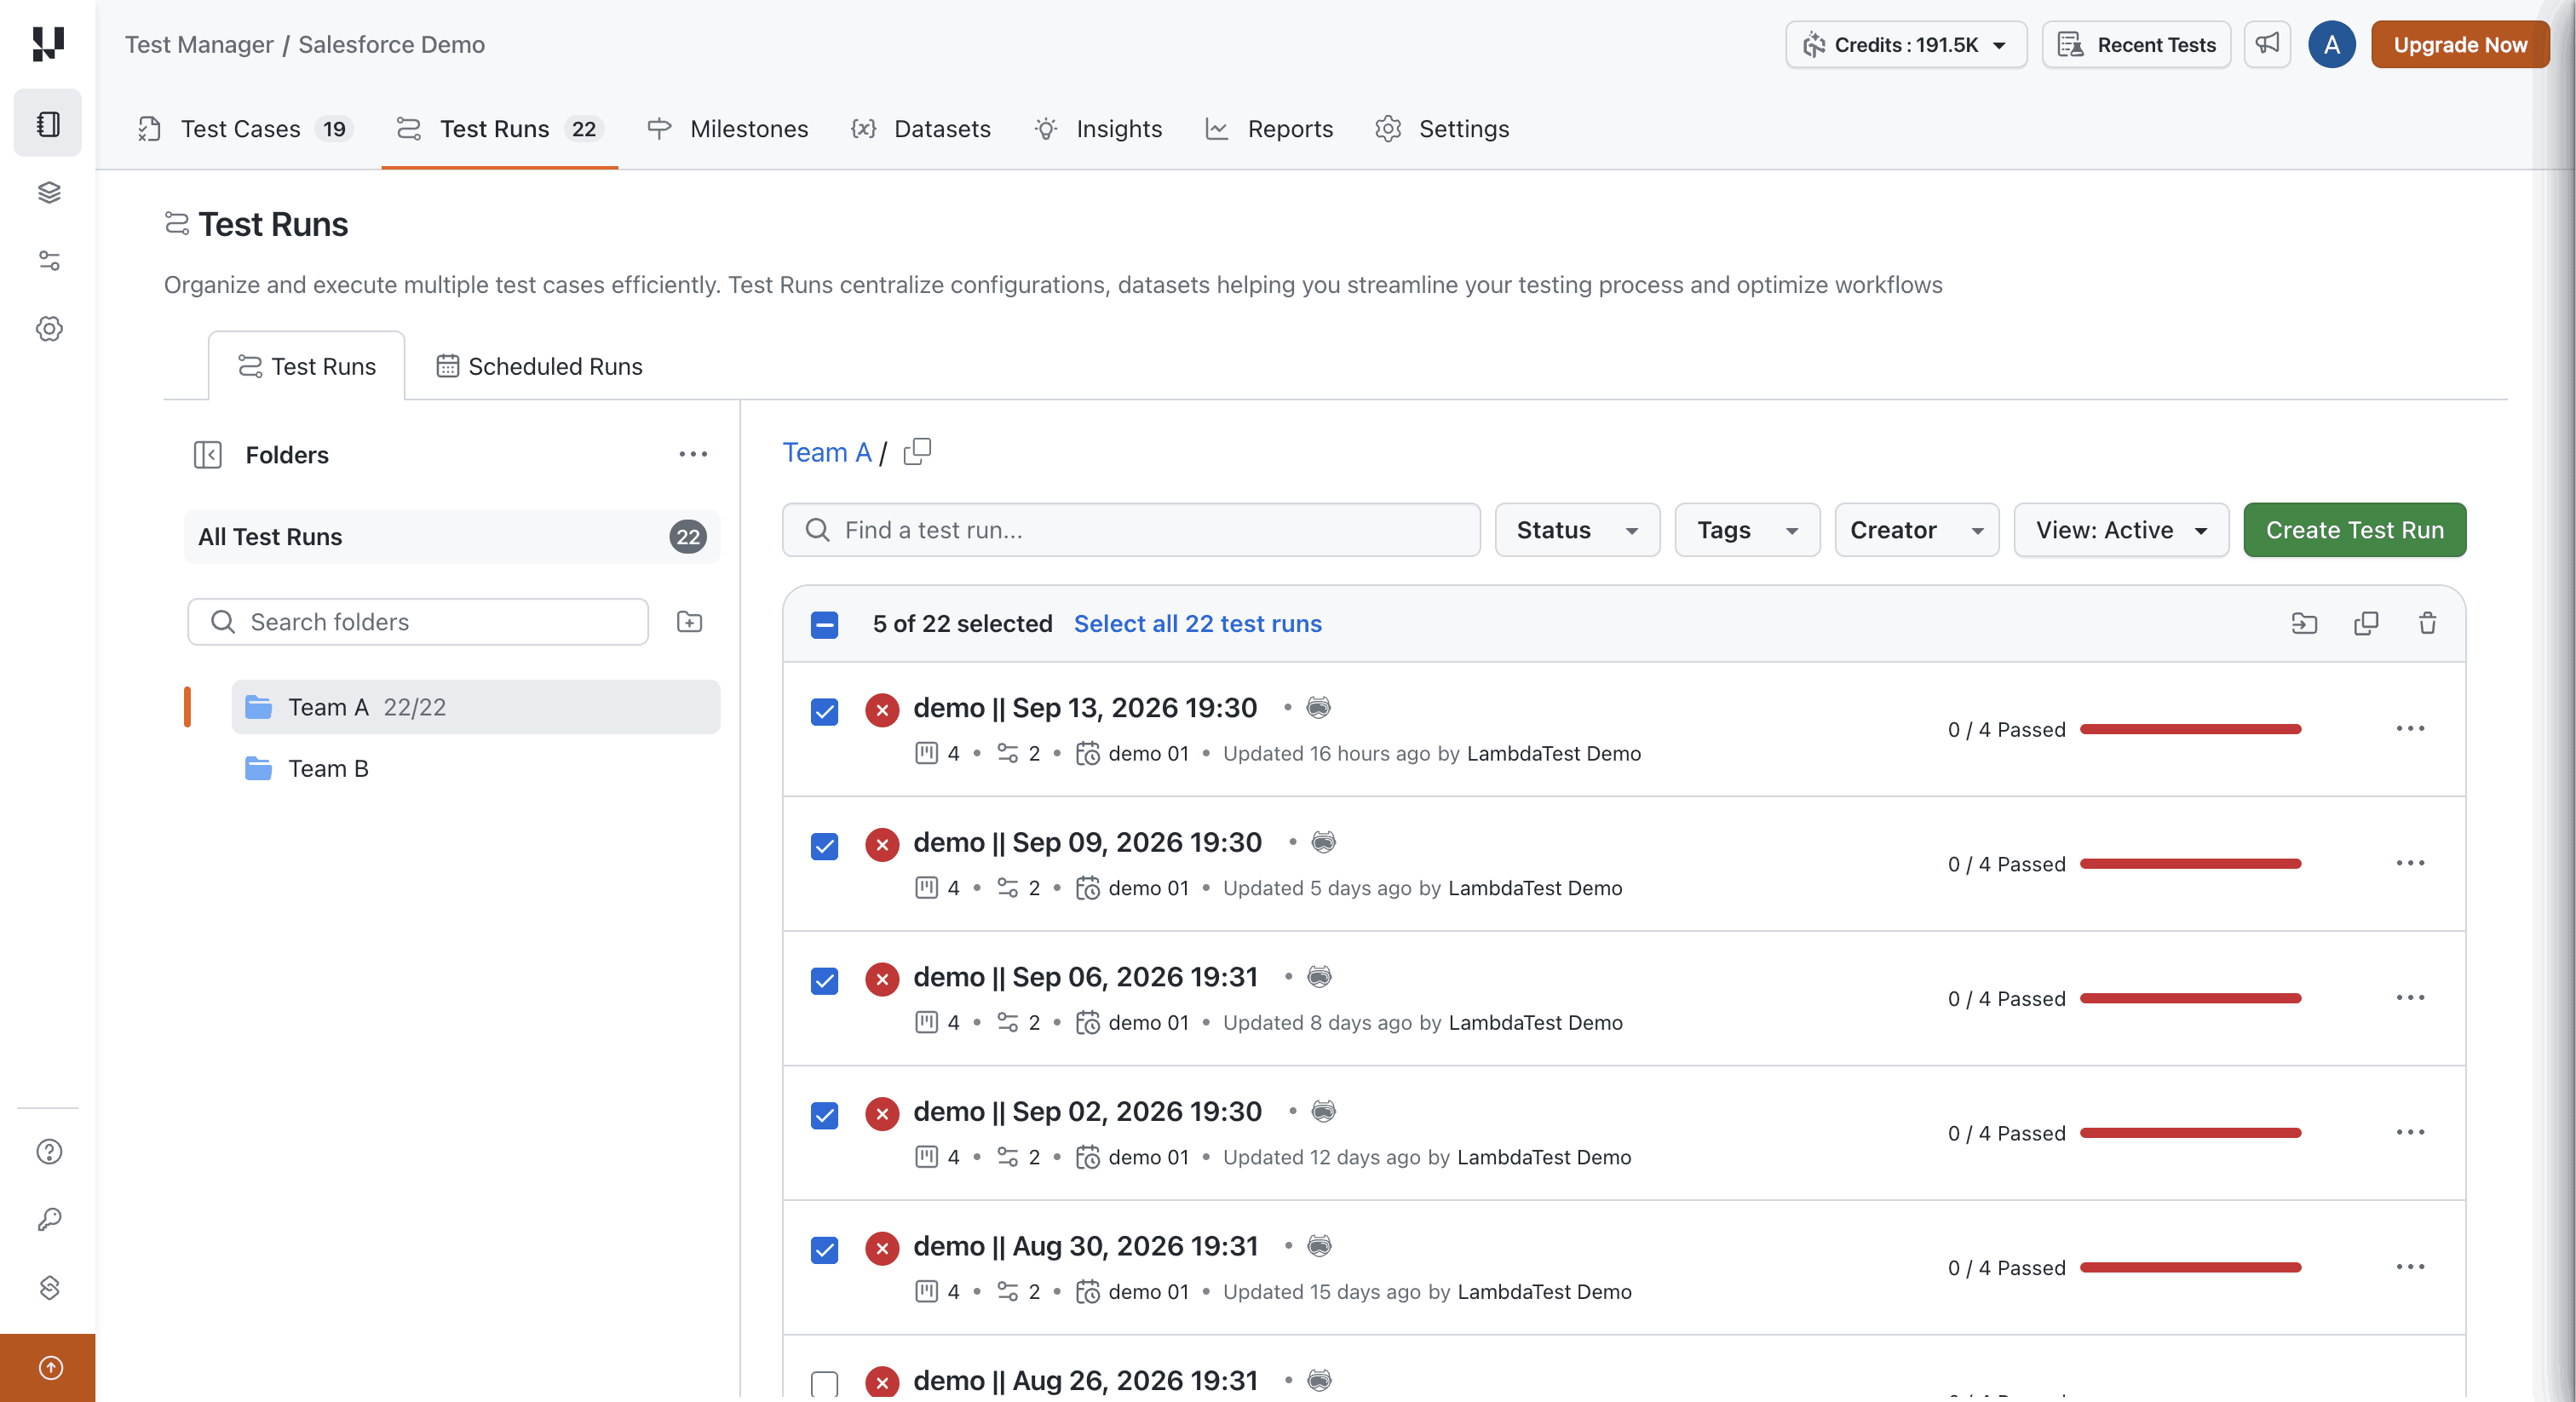The width and height of the screenshot is (2576, 1402).
Task: Click the LambdaTest logo icon
Action: coord(48,43)
